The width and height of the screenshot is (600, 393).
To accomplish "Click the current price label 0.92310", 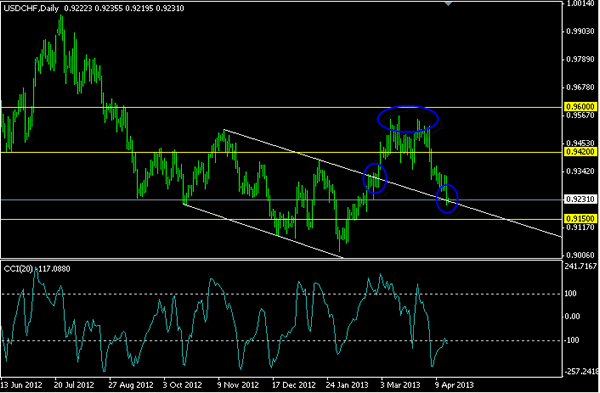I will 580,199.
